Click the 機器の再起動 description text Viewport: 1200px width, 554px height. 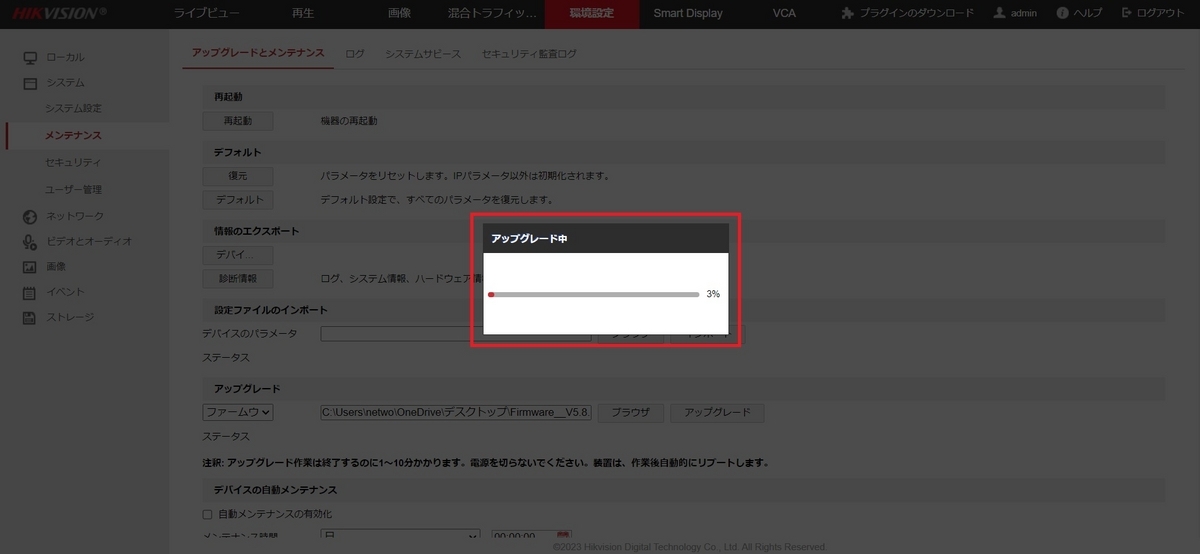pos(349,121)
